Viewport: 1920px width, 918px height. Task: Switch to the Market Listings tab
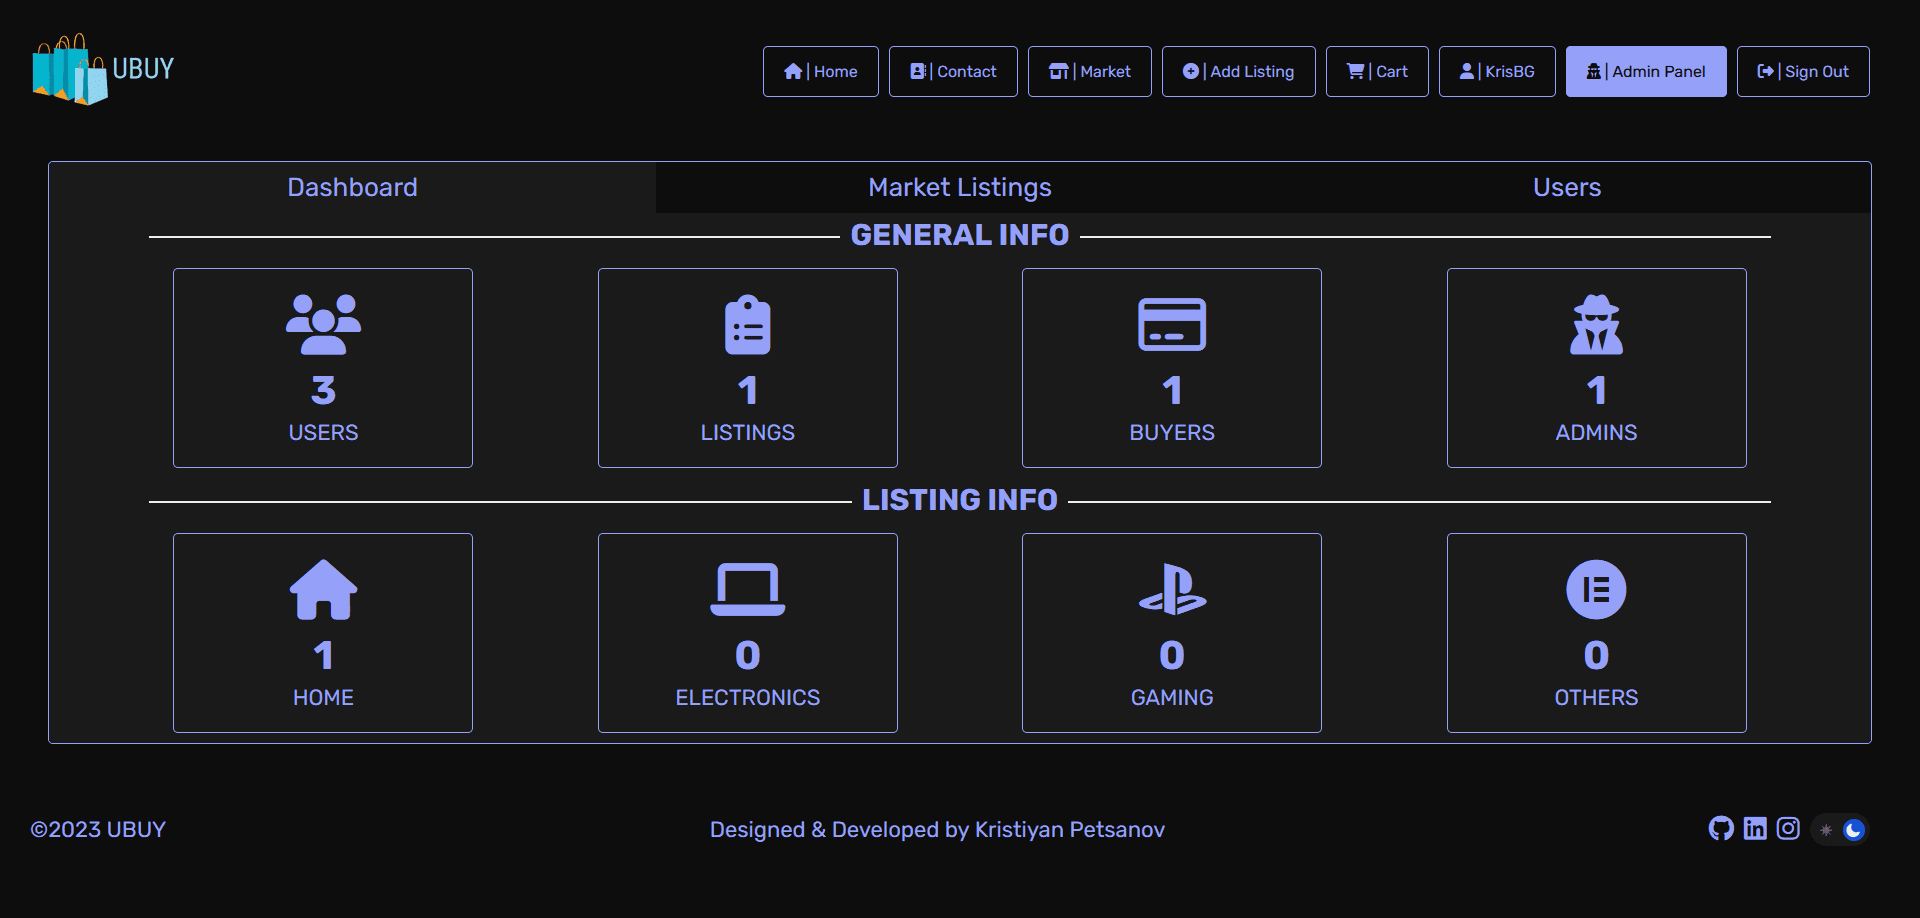click(959, 187)
